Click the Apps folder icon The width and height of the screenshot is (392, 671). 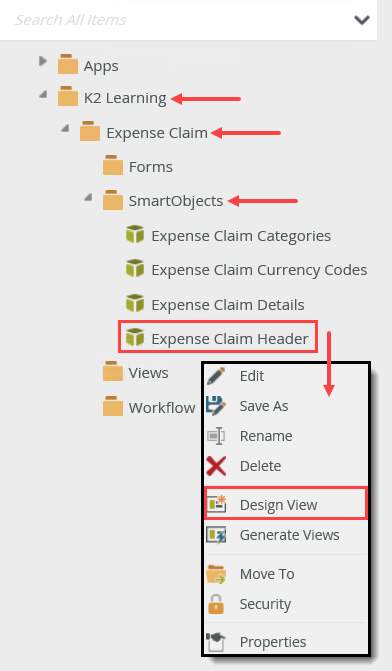click(x=68, y=65)
